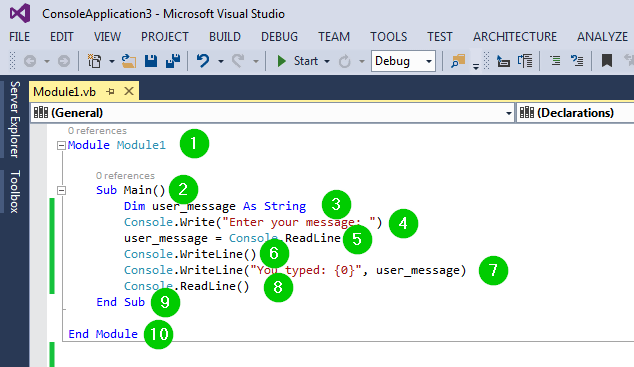The height and width of the screenshot is (367, 634).
Task: Click the Undo arrow icon
Action: click(x=203, y=61)
